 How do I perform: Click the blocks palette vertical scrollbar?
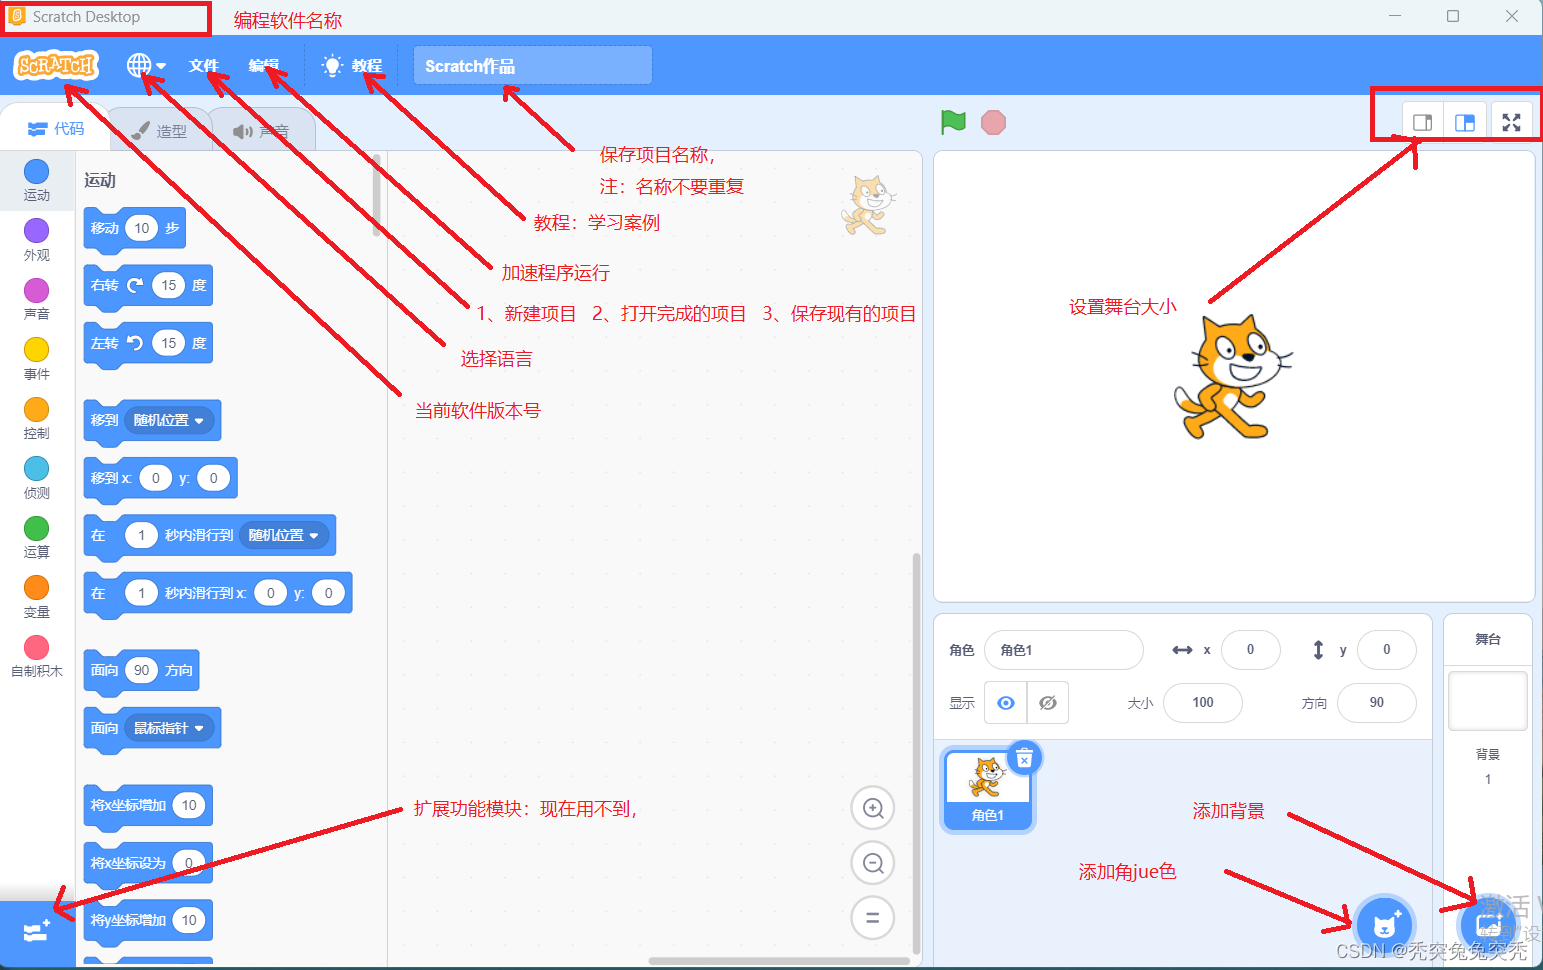point(377,196)
